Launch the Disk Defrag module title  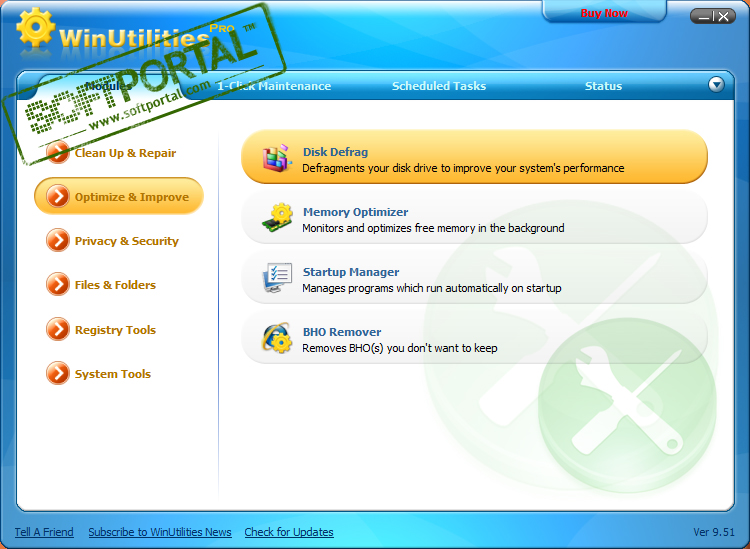click(x=335, y=152)
